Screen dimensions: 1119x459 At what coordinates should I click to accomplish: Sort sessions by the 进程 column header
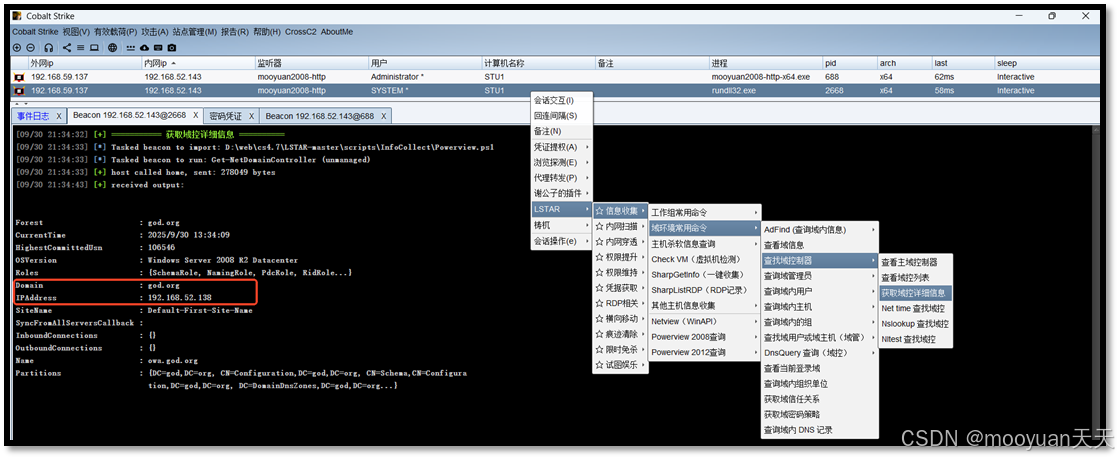pos(765,64)
